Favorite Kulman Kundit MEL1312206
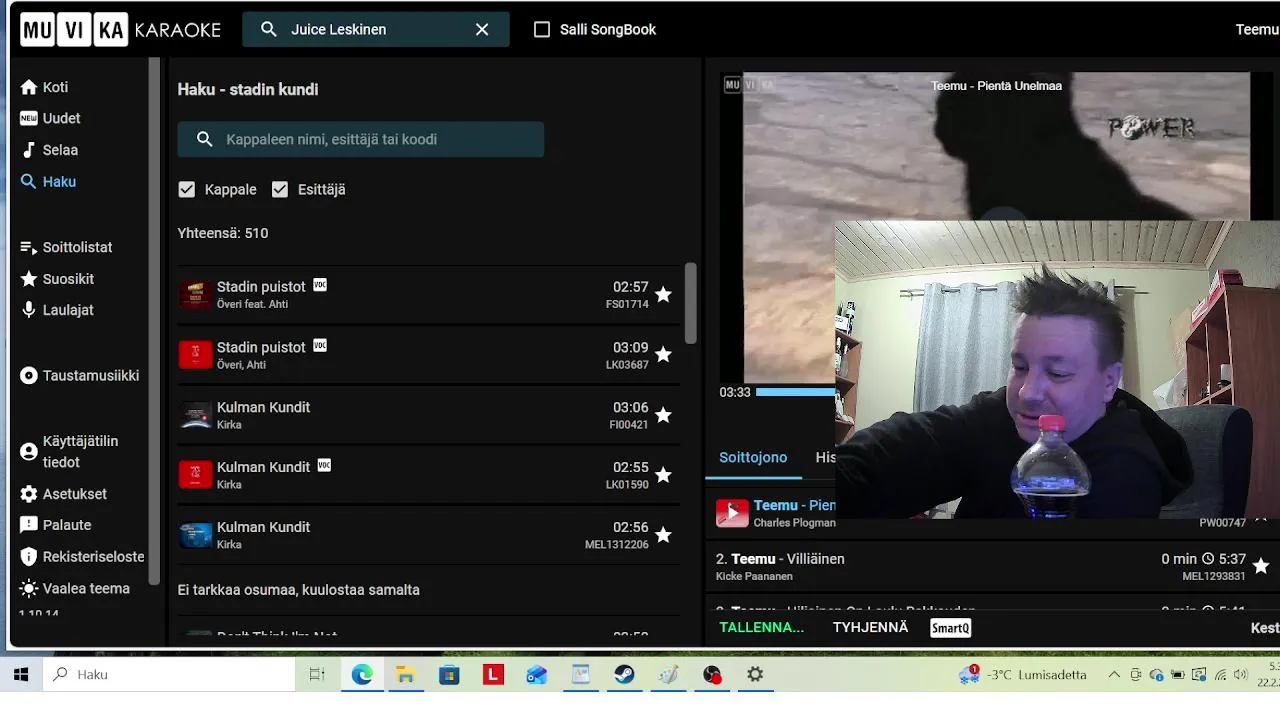The image size is (1280, 720). point(663,535)
